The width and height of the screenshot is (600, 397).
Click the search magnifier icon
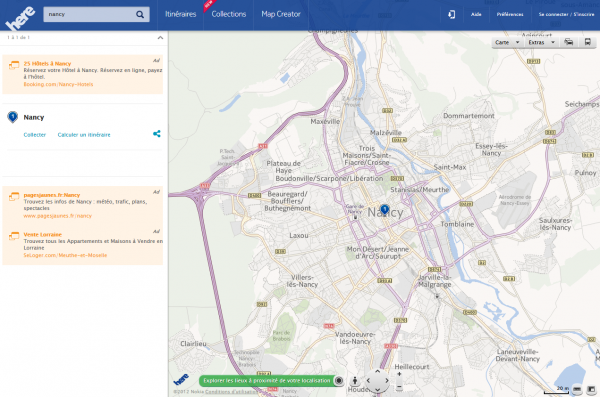pos(140,15)
